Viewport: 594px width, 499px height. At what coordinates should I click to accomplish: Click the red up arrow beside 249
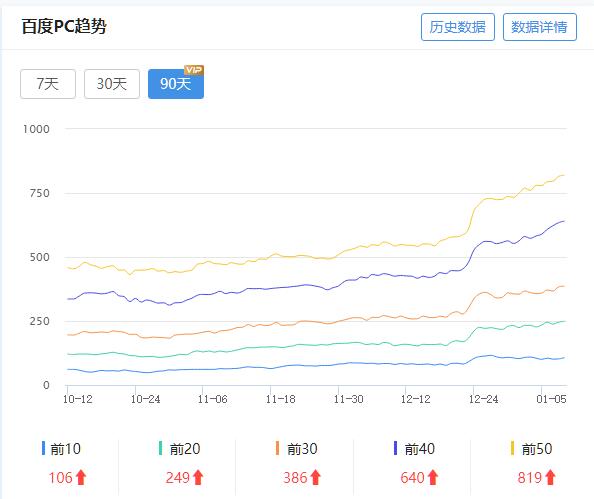[x=199, y=477]
